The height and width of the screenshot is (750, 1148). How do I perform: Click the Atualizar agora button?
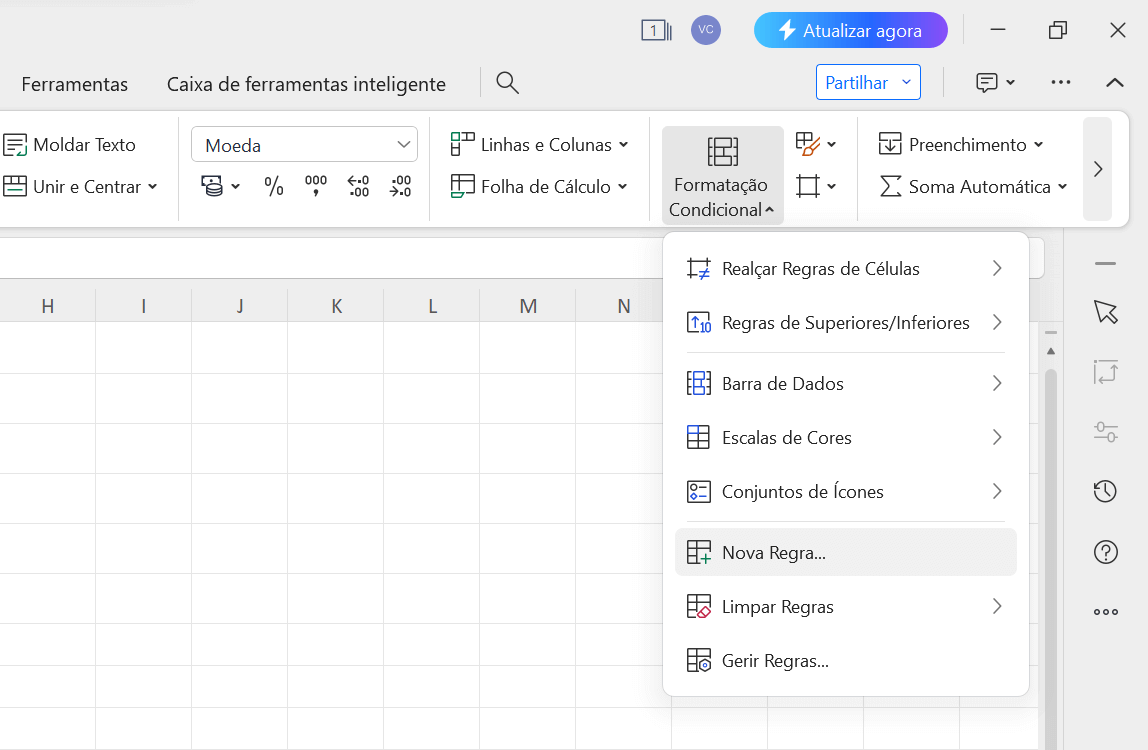[850, 31]
